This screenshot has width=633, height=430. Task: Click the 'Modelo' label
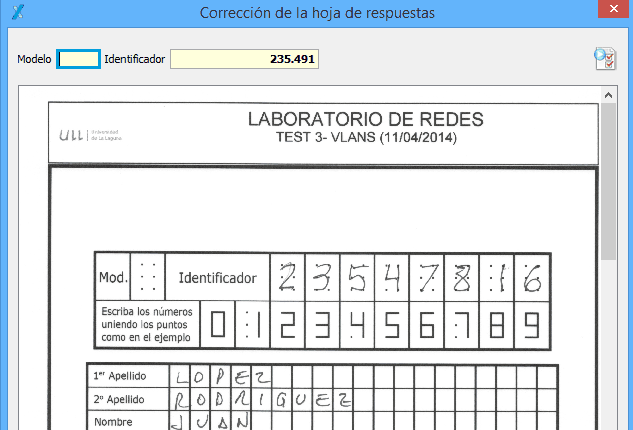(34, 59)
